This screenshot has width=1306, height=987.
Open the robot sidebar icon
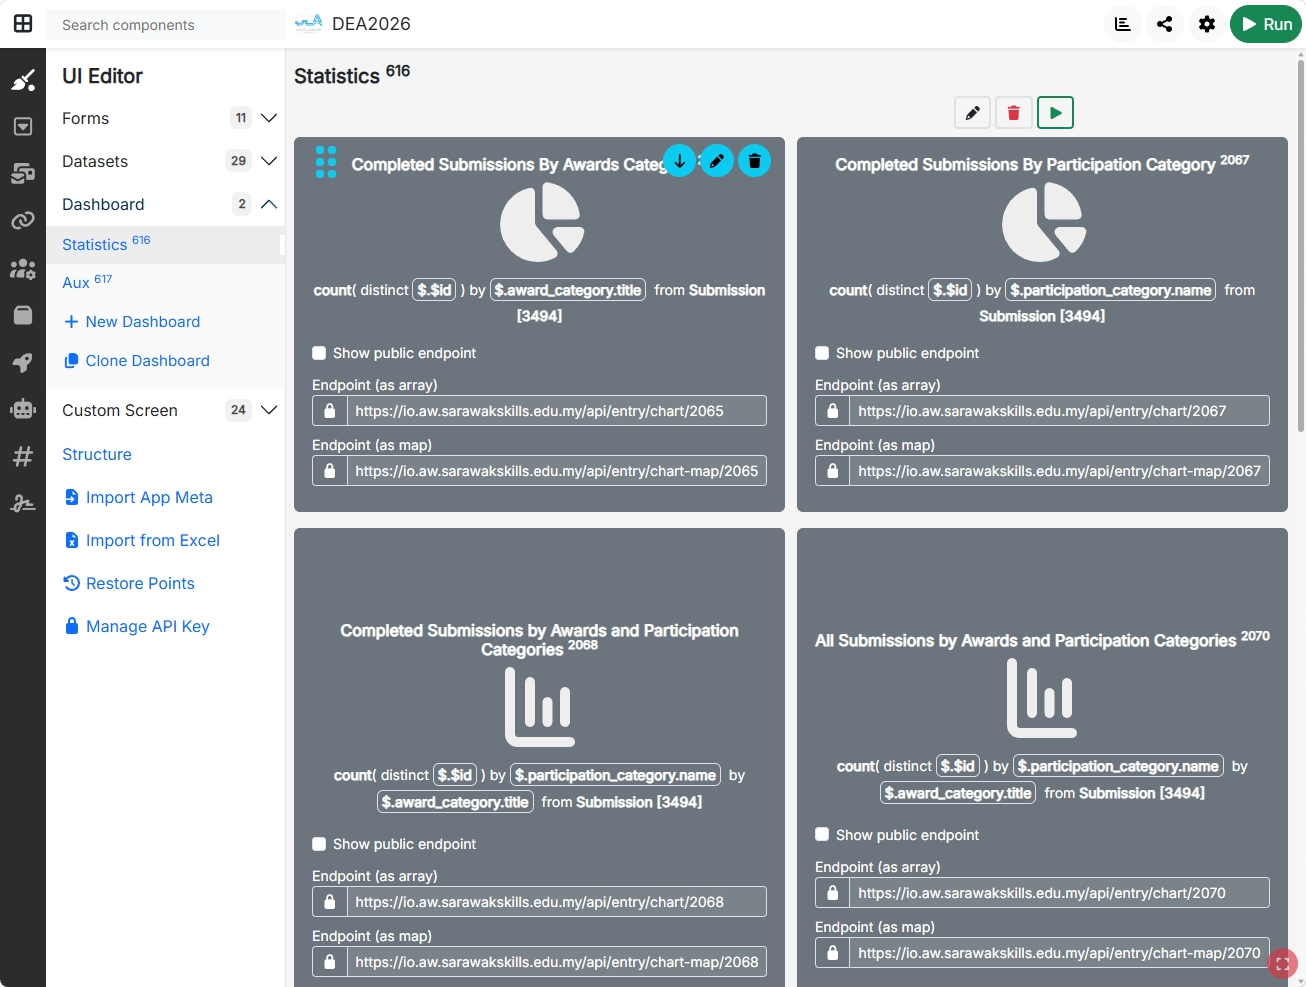[x=23, y=409]
